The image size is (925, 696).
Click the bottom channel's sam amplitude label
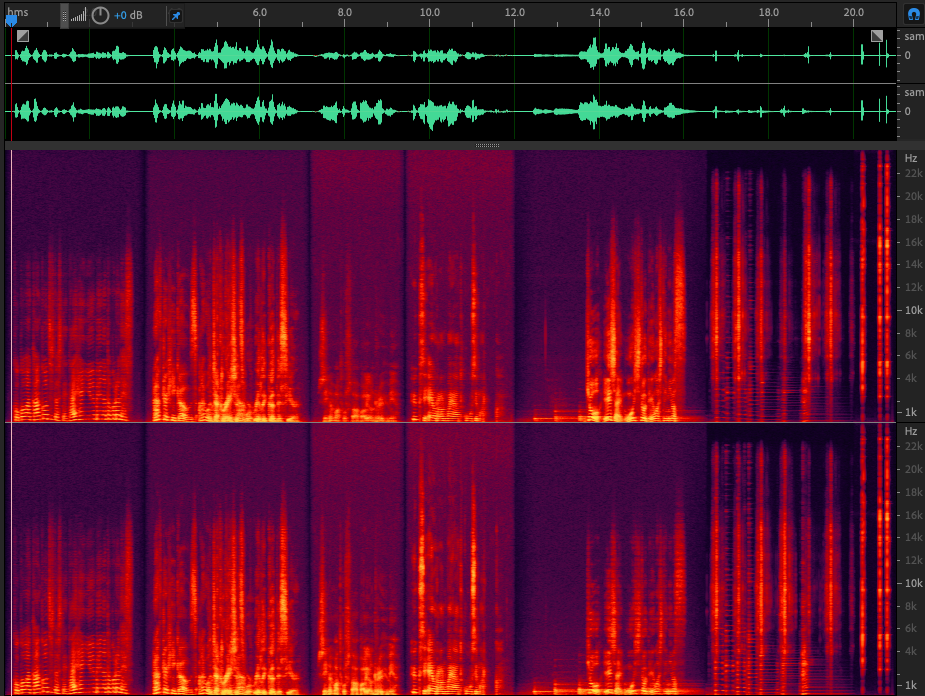coord(914,92)
